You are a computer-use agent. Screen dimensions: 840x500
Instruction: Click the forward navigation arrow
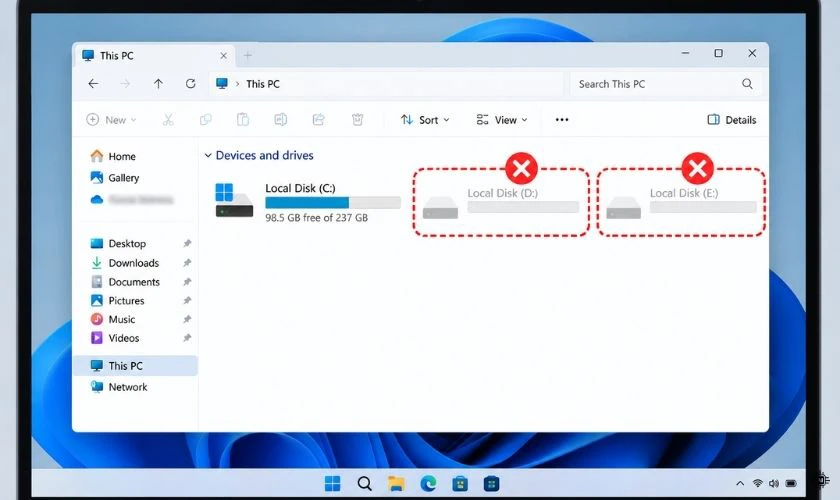(125, 84)
